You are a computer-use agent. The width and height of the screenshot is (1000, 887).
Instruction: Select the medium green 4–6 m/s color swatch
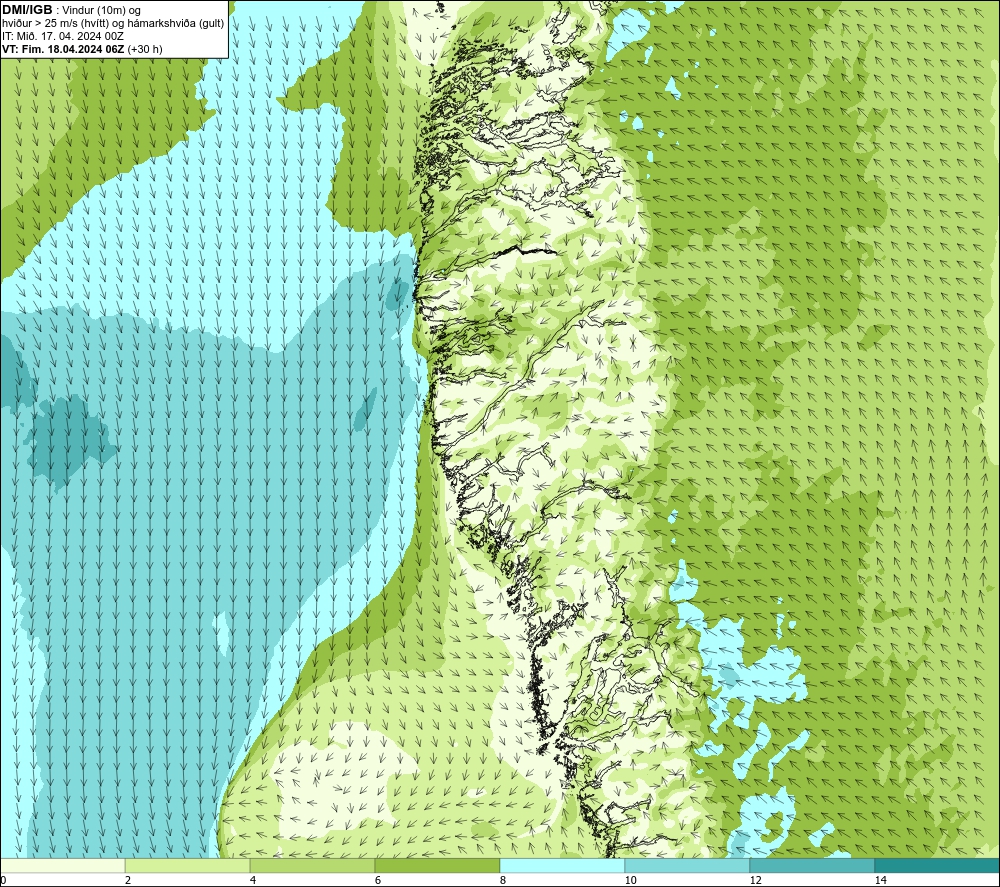[312, 865]
